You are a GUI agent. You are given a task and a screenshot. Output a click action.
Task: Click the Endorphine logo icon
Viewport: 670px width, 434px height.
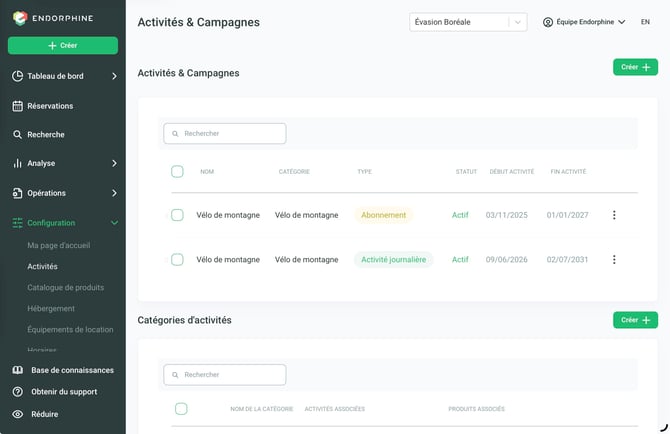[20, 18]
